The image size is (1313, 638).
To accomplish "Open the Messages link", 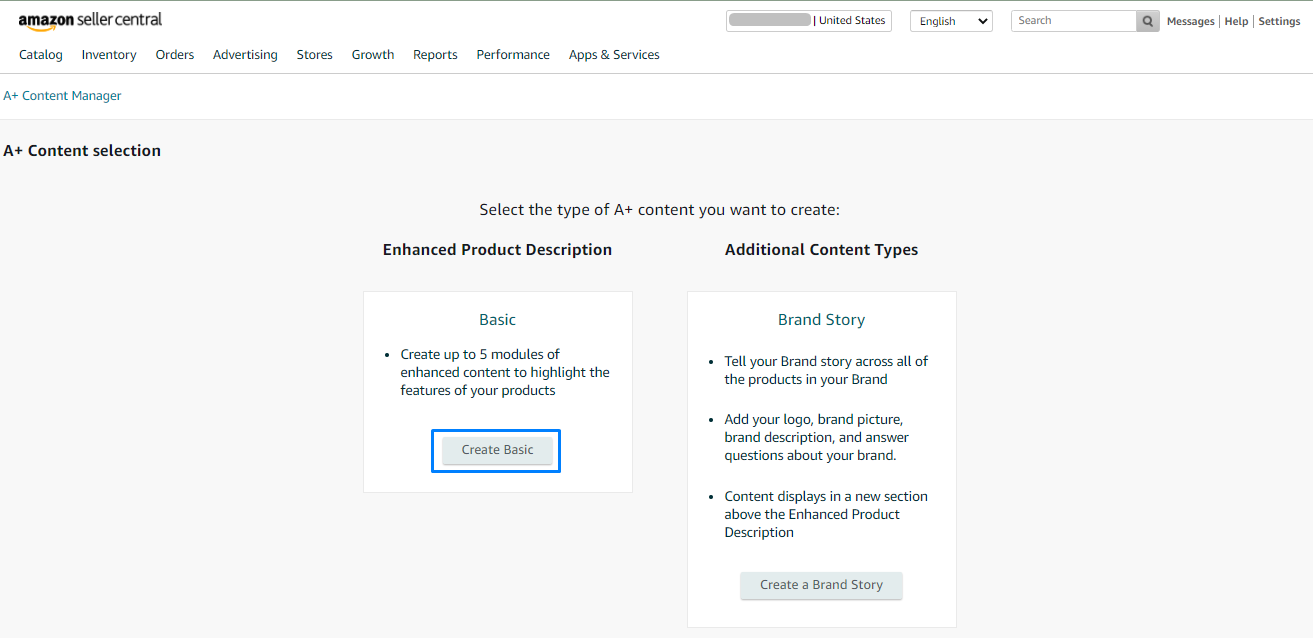I will (x=1190, y=21).
